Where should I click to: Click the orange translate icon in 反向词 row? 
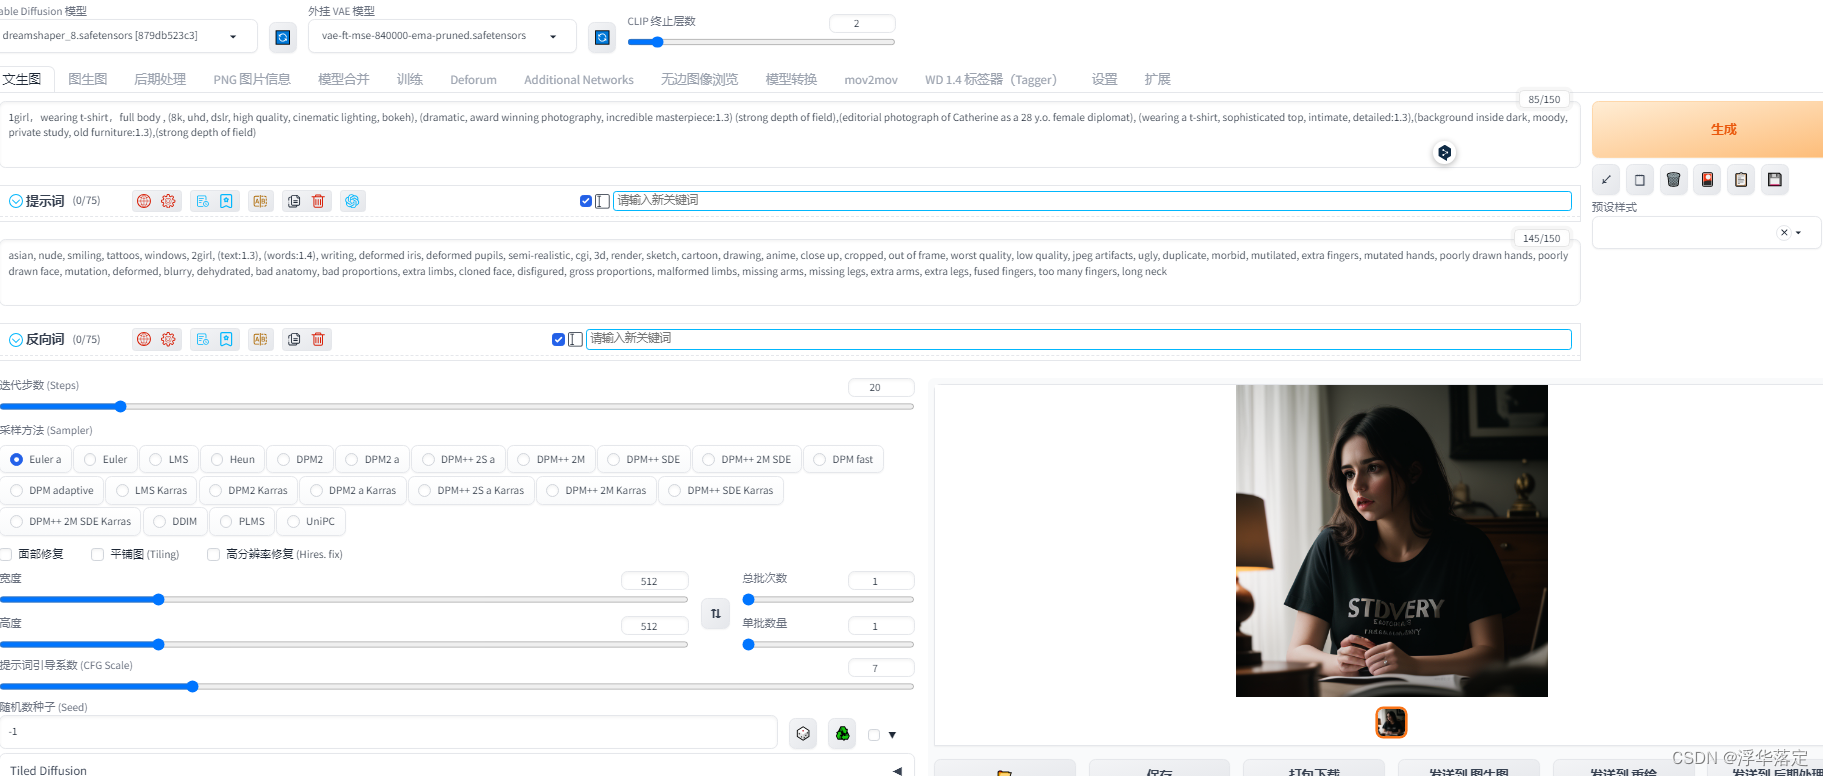click(x=260, y=339)
